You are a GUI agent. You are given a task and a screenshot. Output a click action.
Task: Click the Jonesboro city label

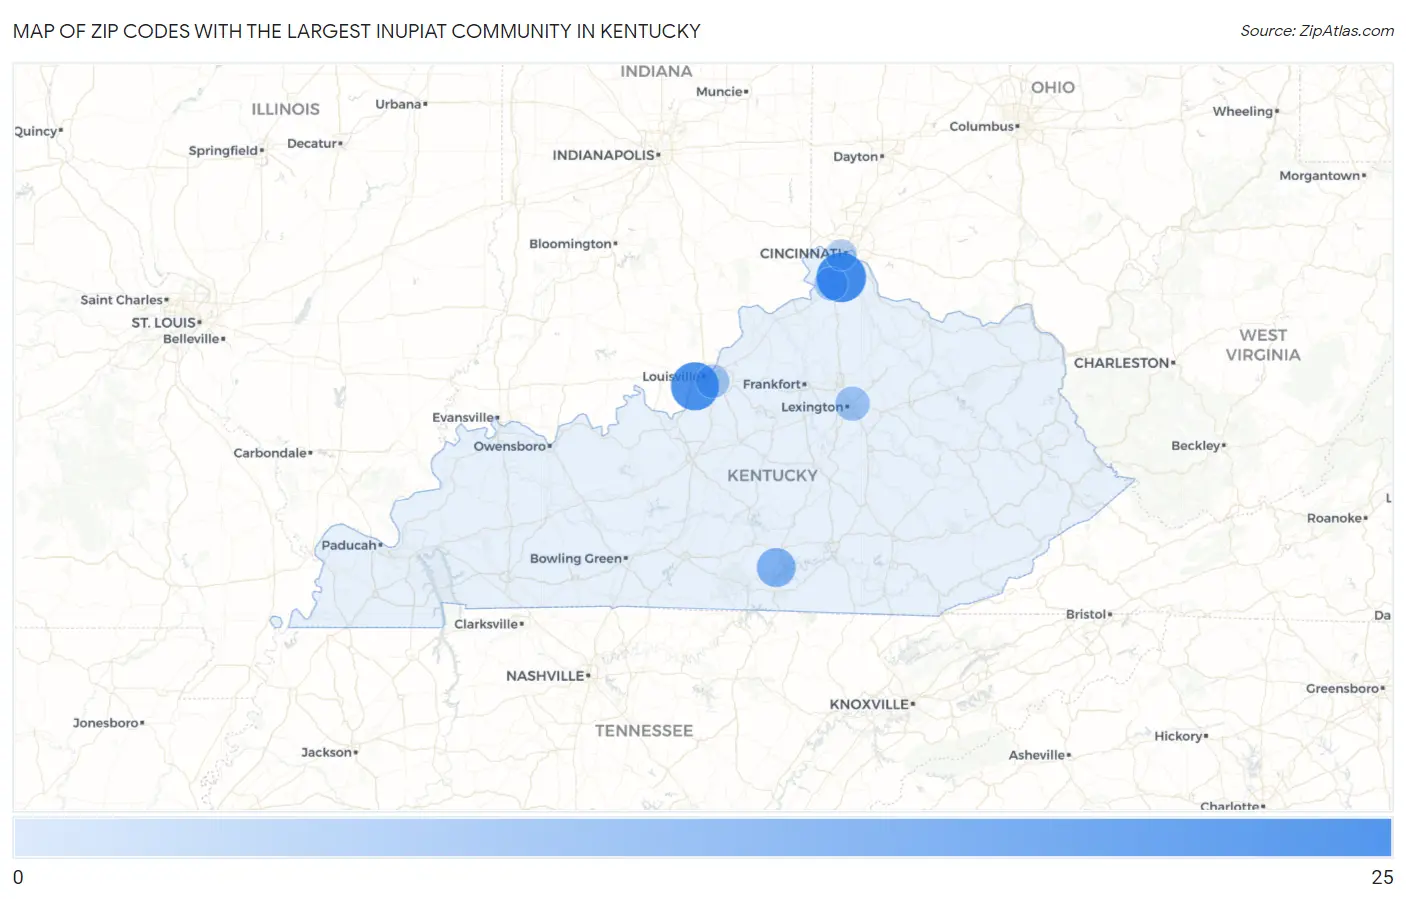(x=106, y=722)
